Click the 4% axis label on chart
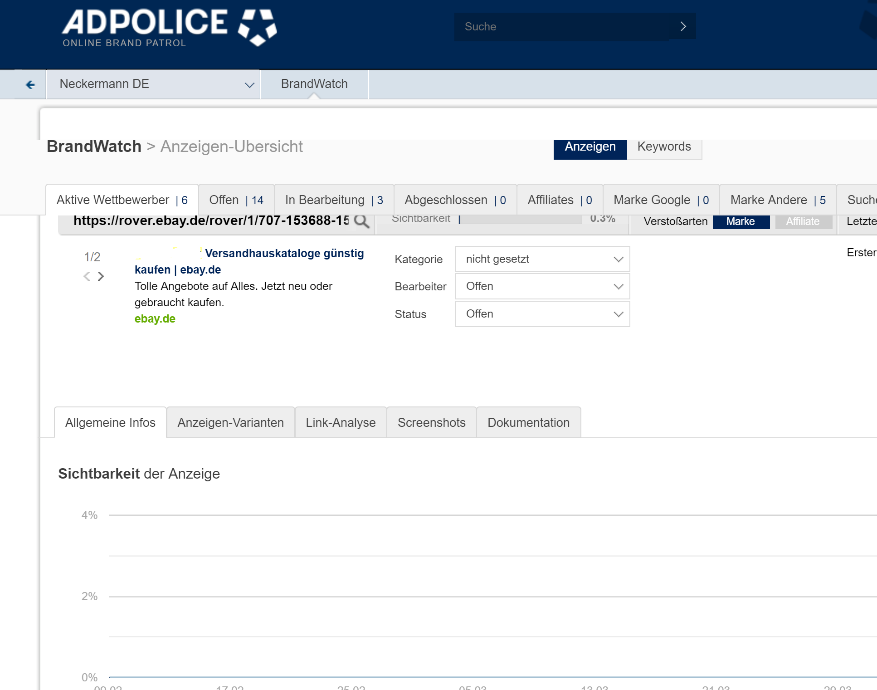 89,516
